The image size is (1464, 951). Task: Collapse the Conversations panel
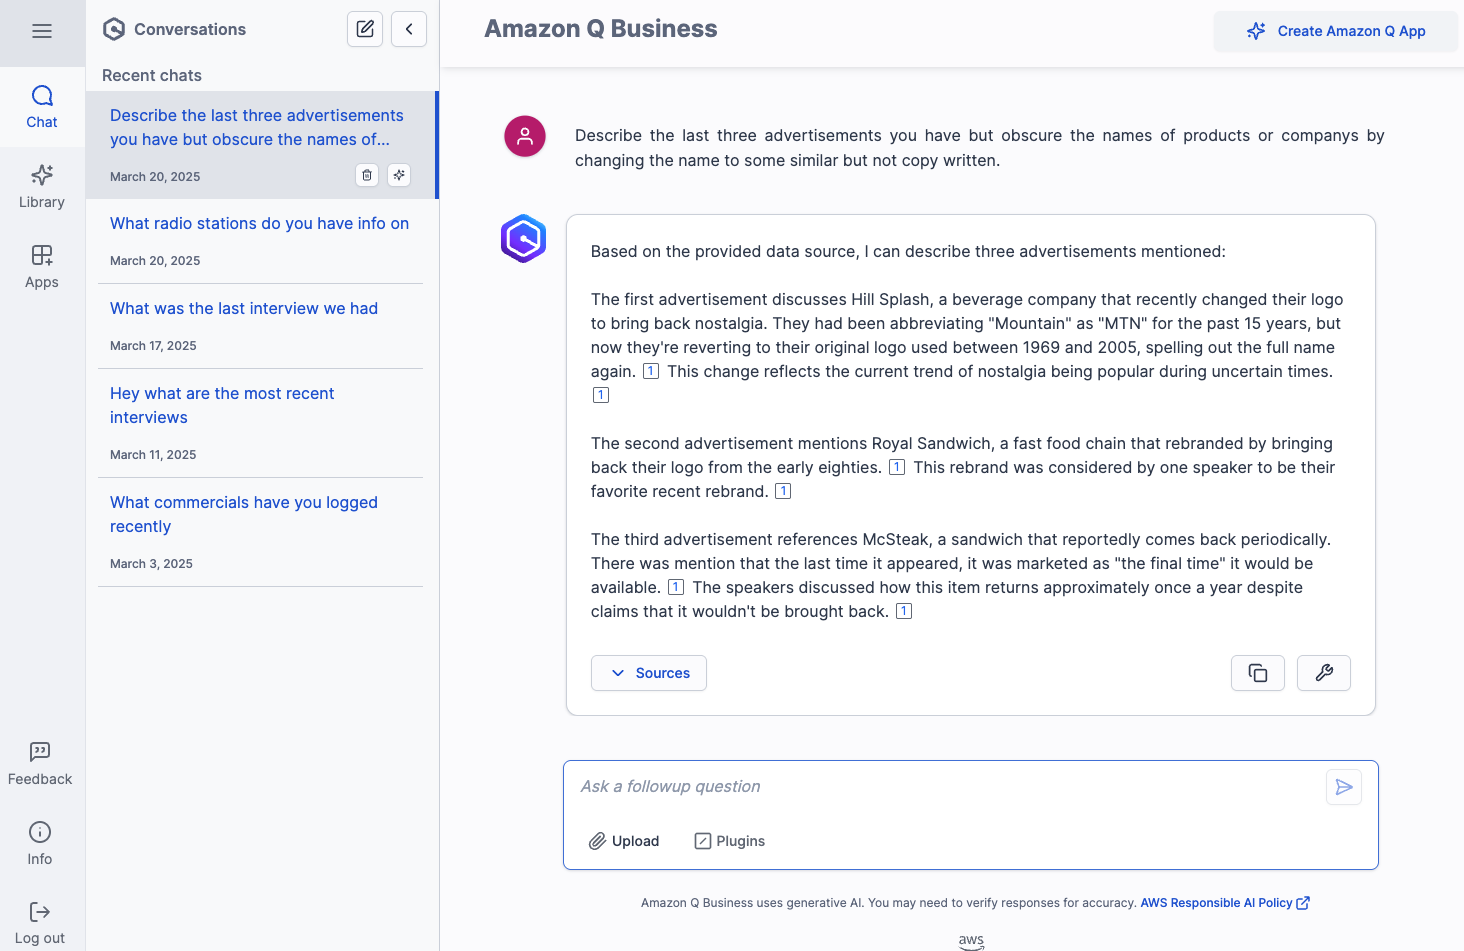[409, 29]
